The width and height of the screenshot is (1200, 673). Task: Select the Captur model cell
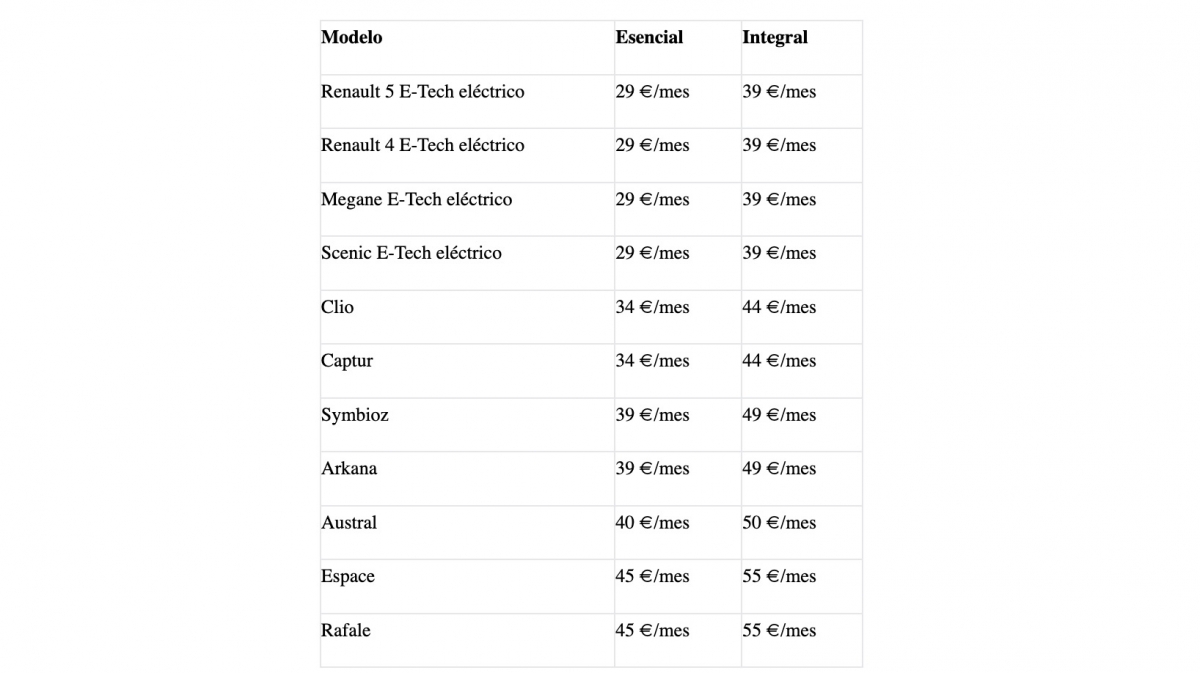click(x=347, y=361)
